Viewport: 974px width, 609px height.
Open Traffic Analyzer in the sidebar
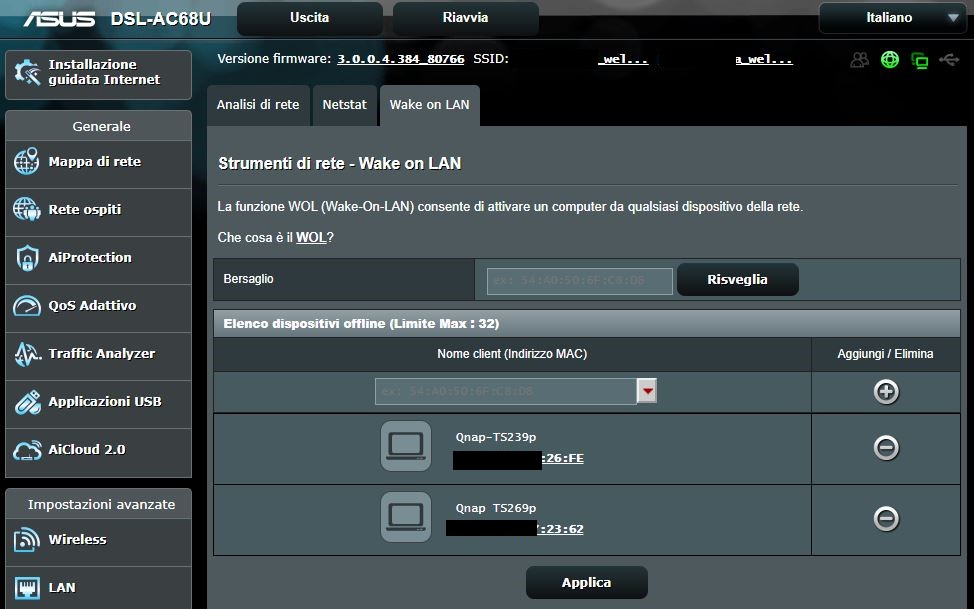101,354
